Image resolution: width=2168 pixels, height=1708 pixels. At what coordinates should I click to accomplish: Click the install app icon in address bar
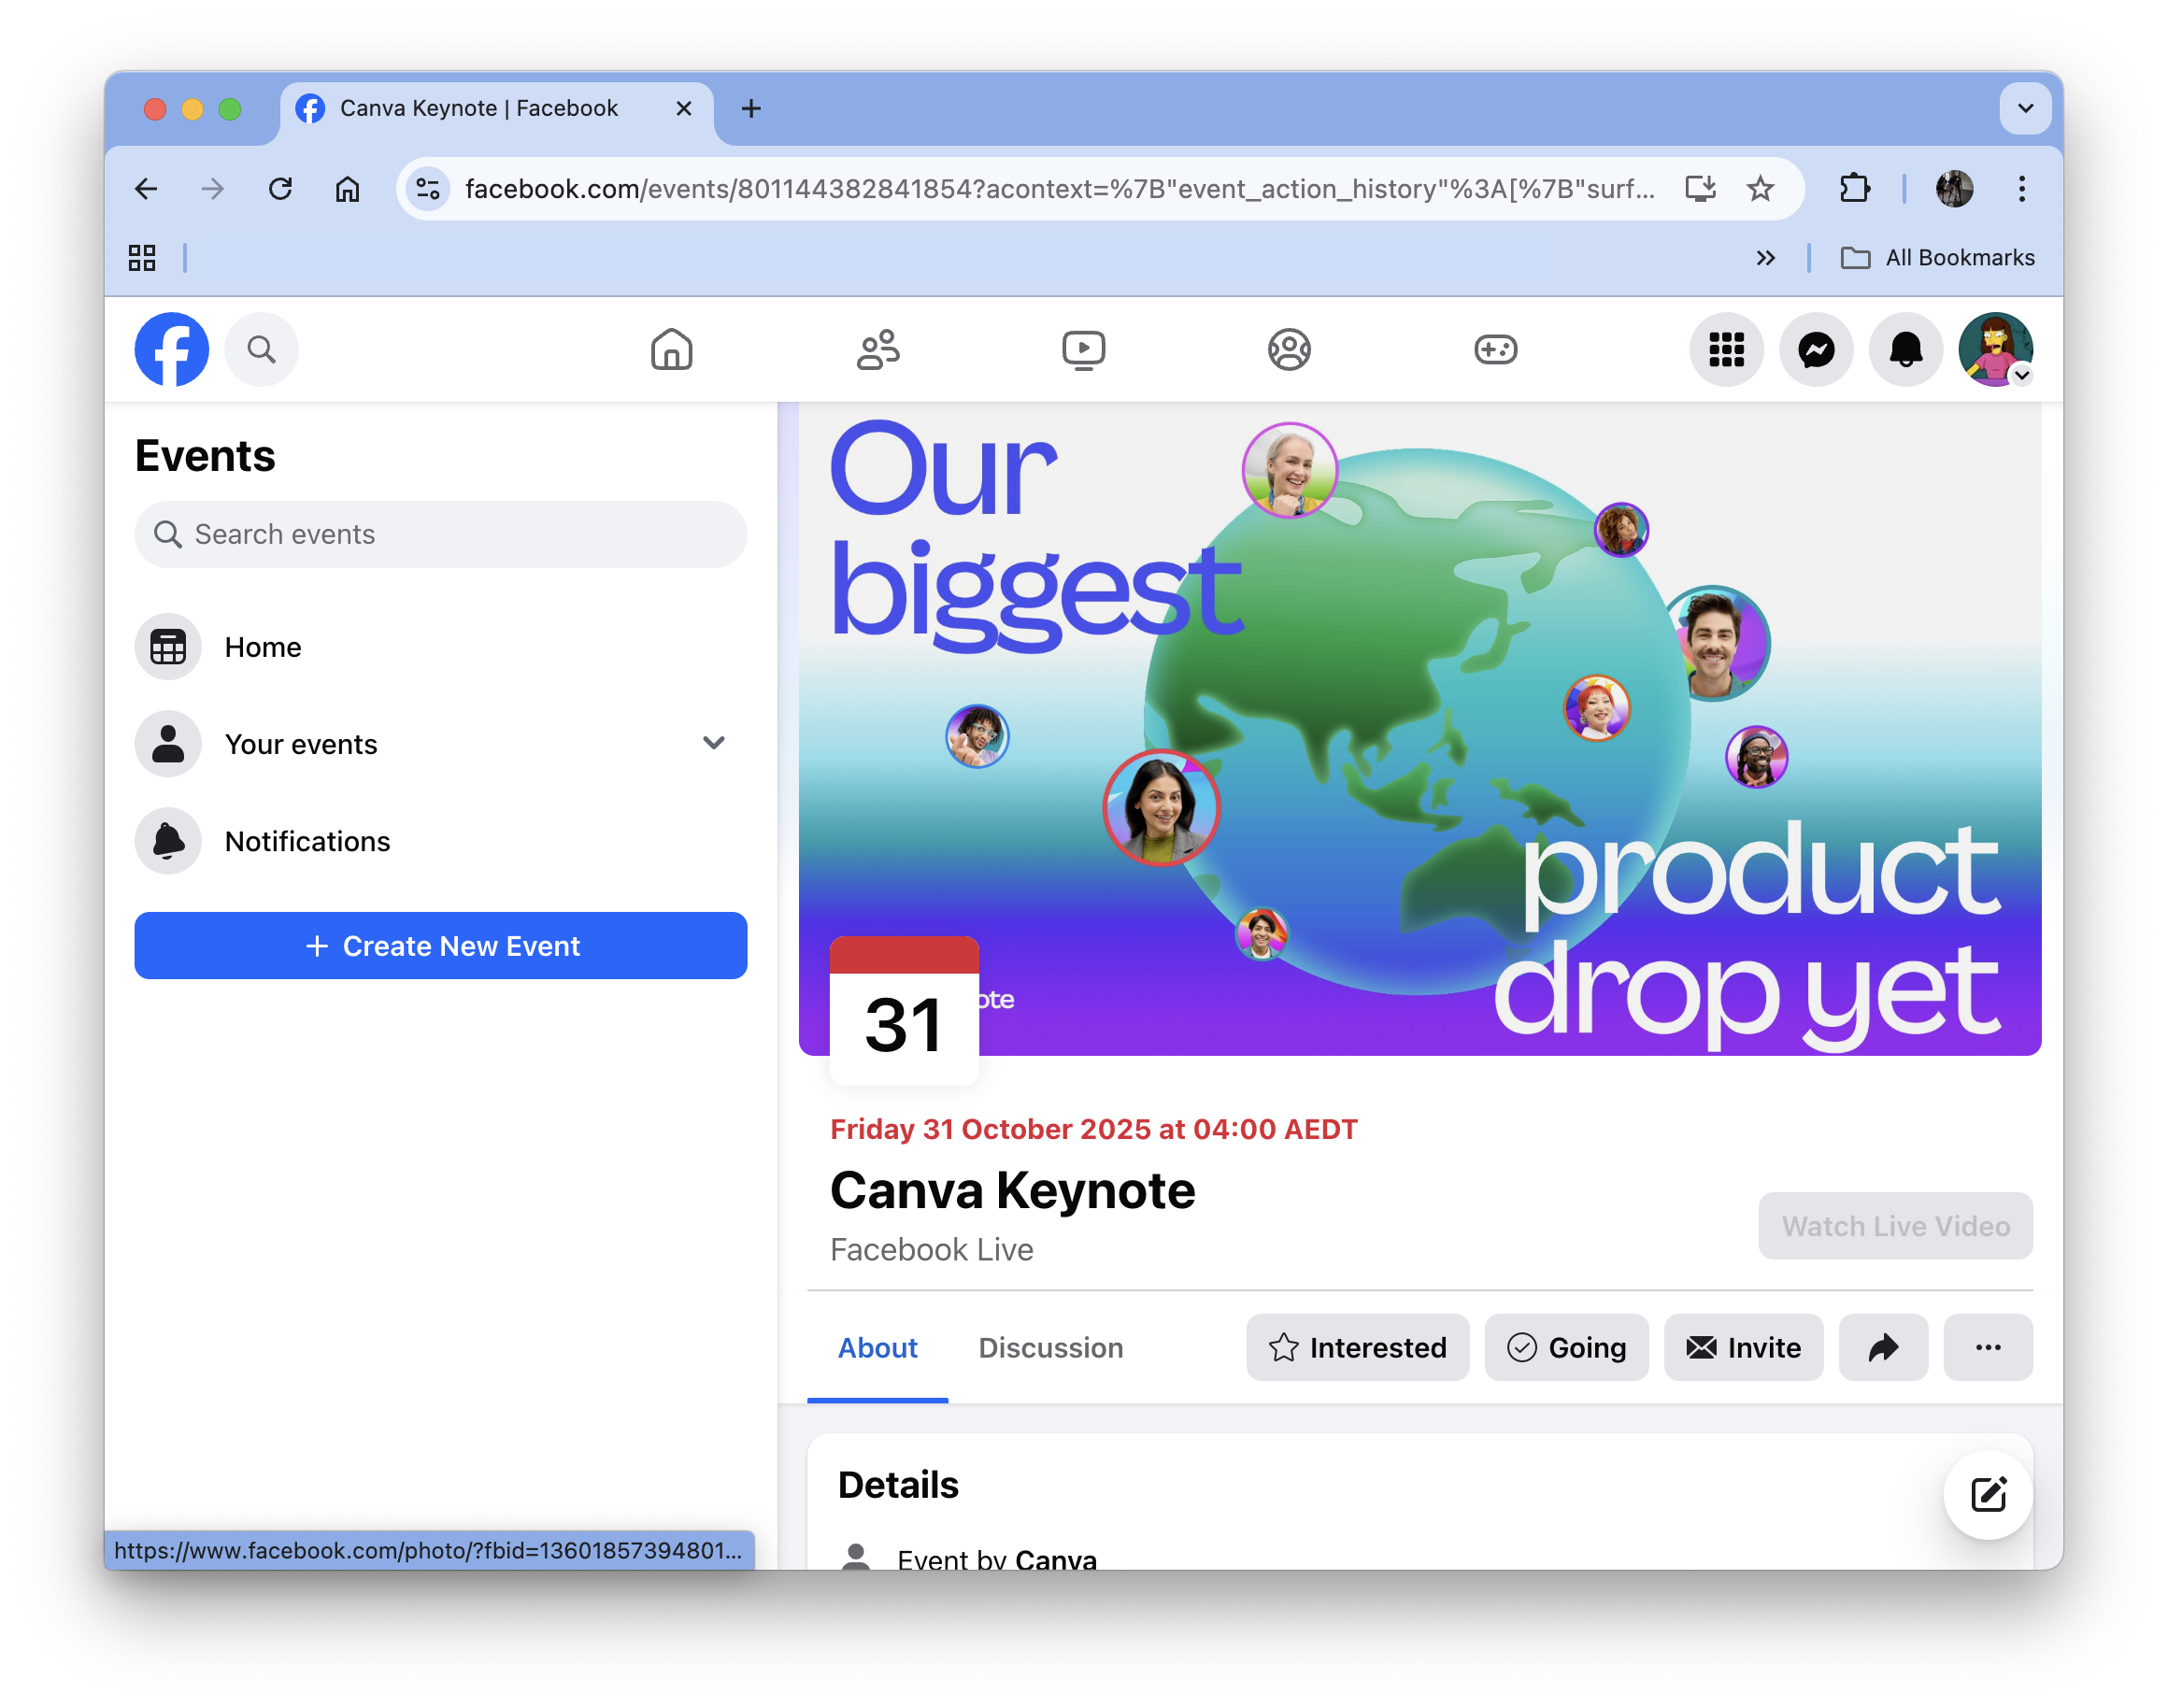click(x=1699, y=188)
